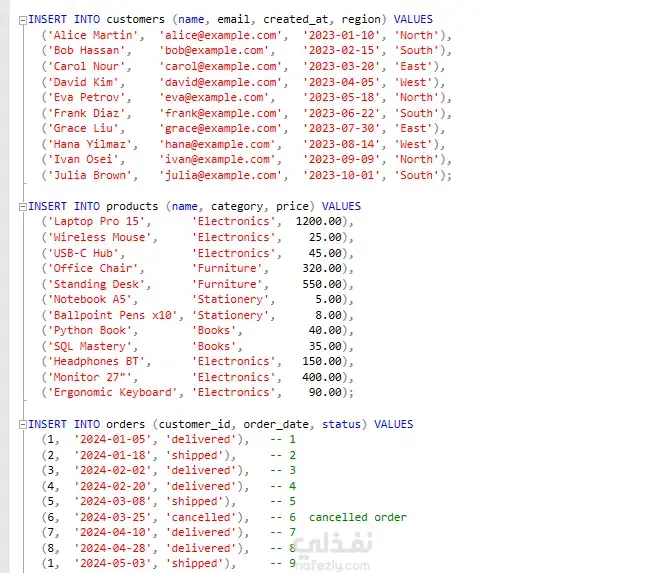
Task: Click the 'Notebook A5' product name
Action: click(89, 299)
